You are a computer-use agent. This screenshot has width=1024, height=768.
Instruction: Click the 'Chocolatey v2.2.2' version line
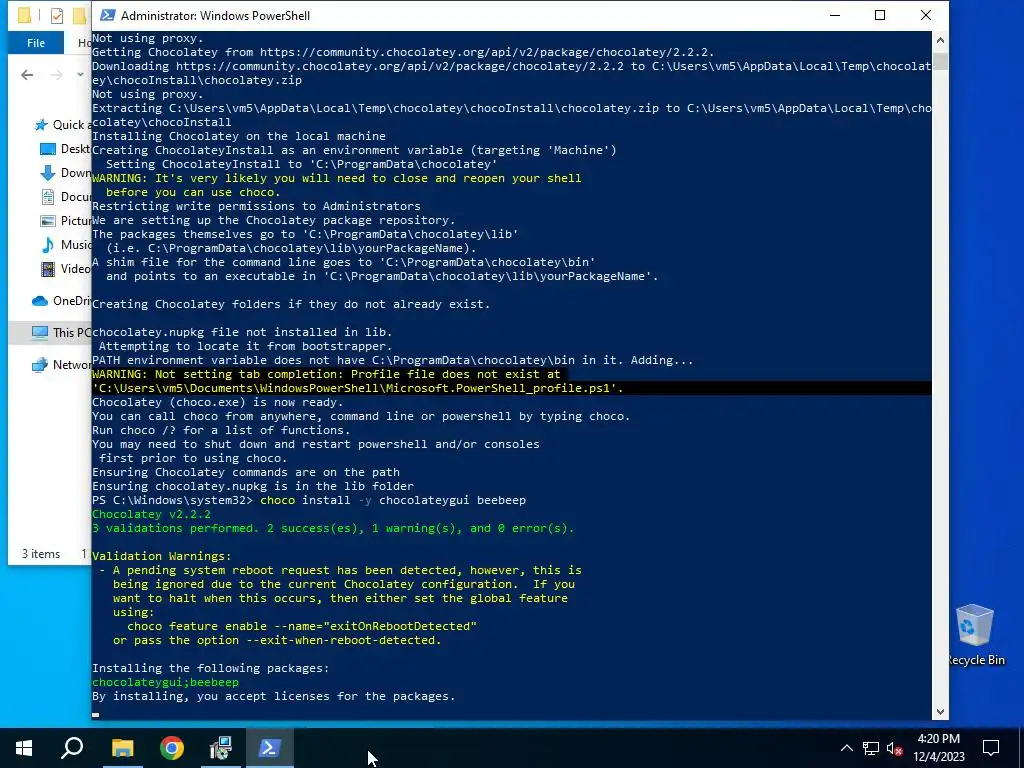pos(151,514)
